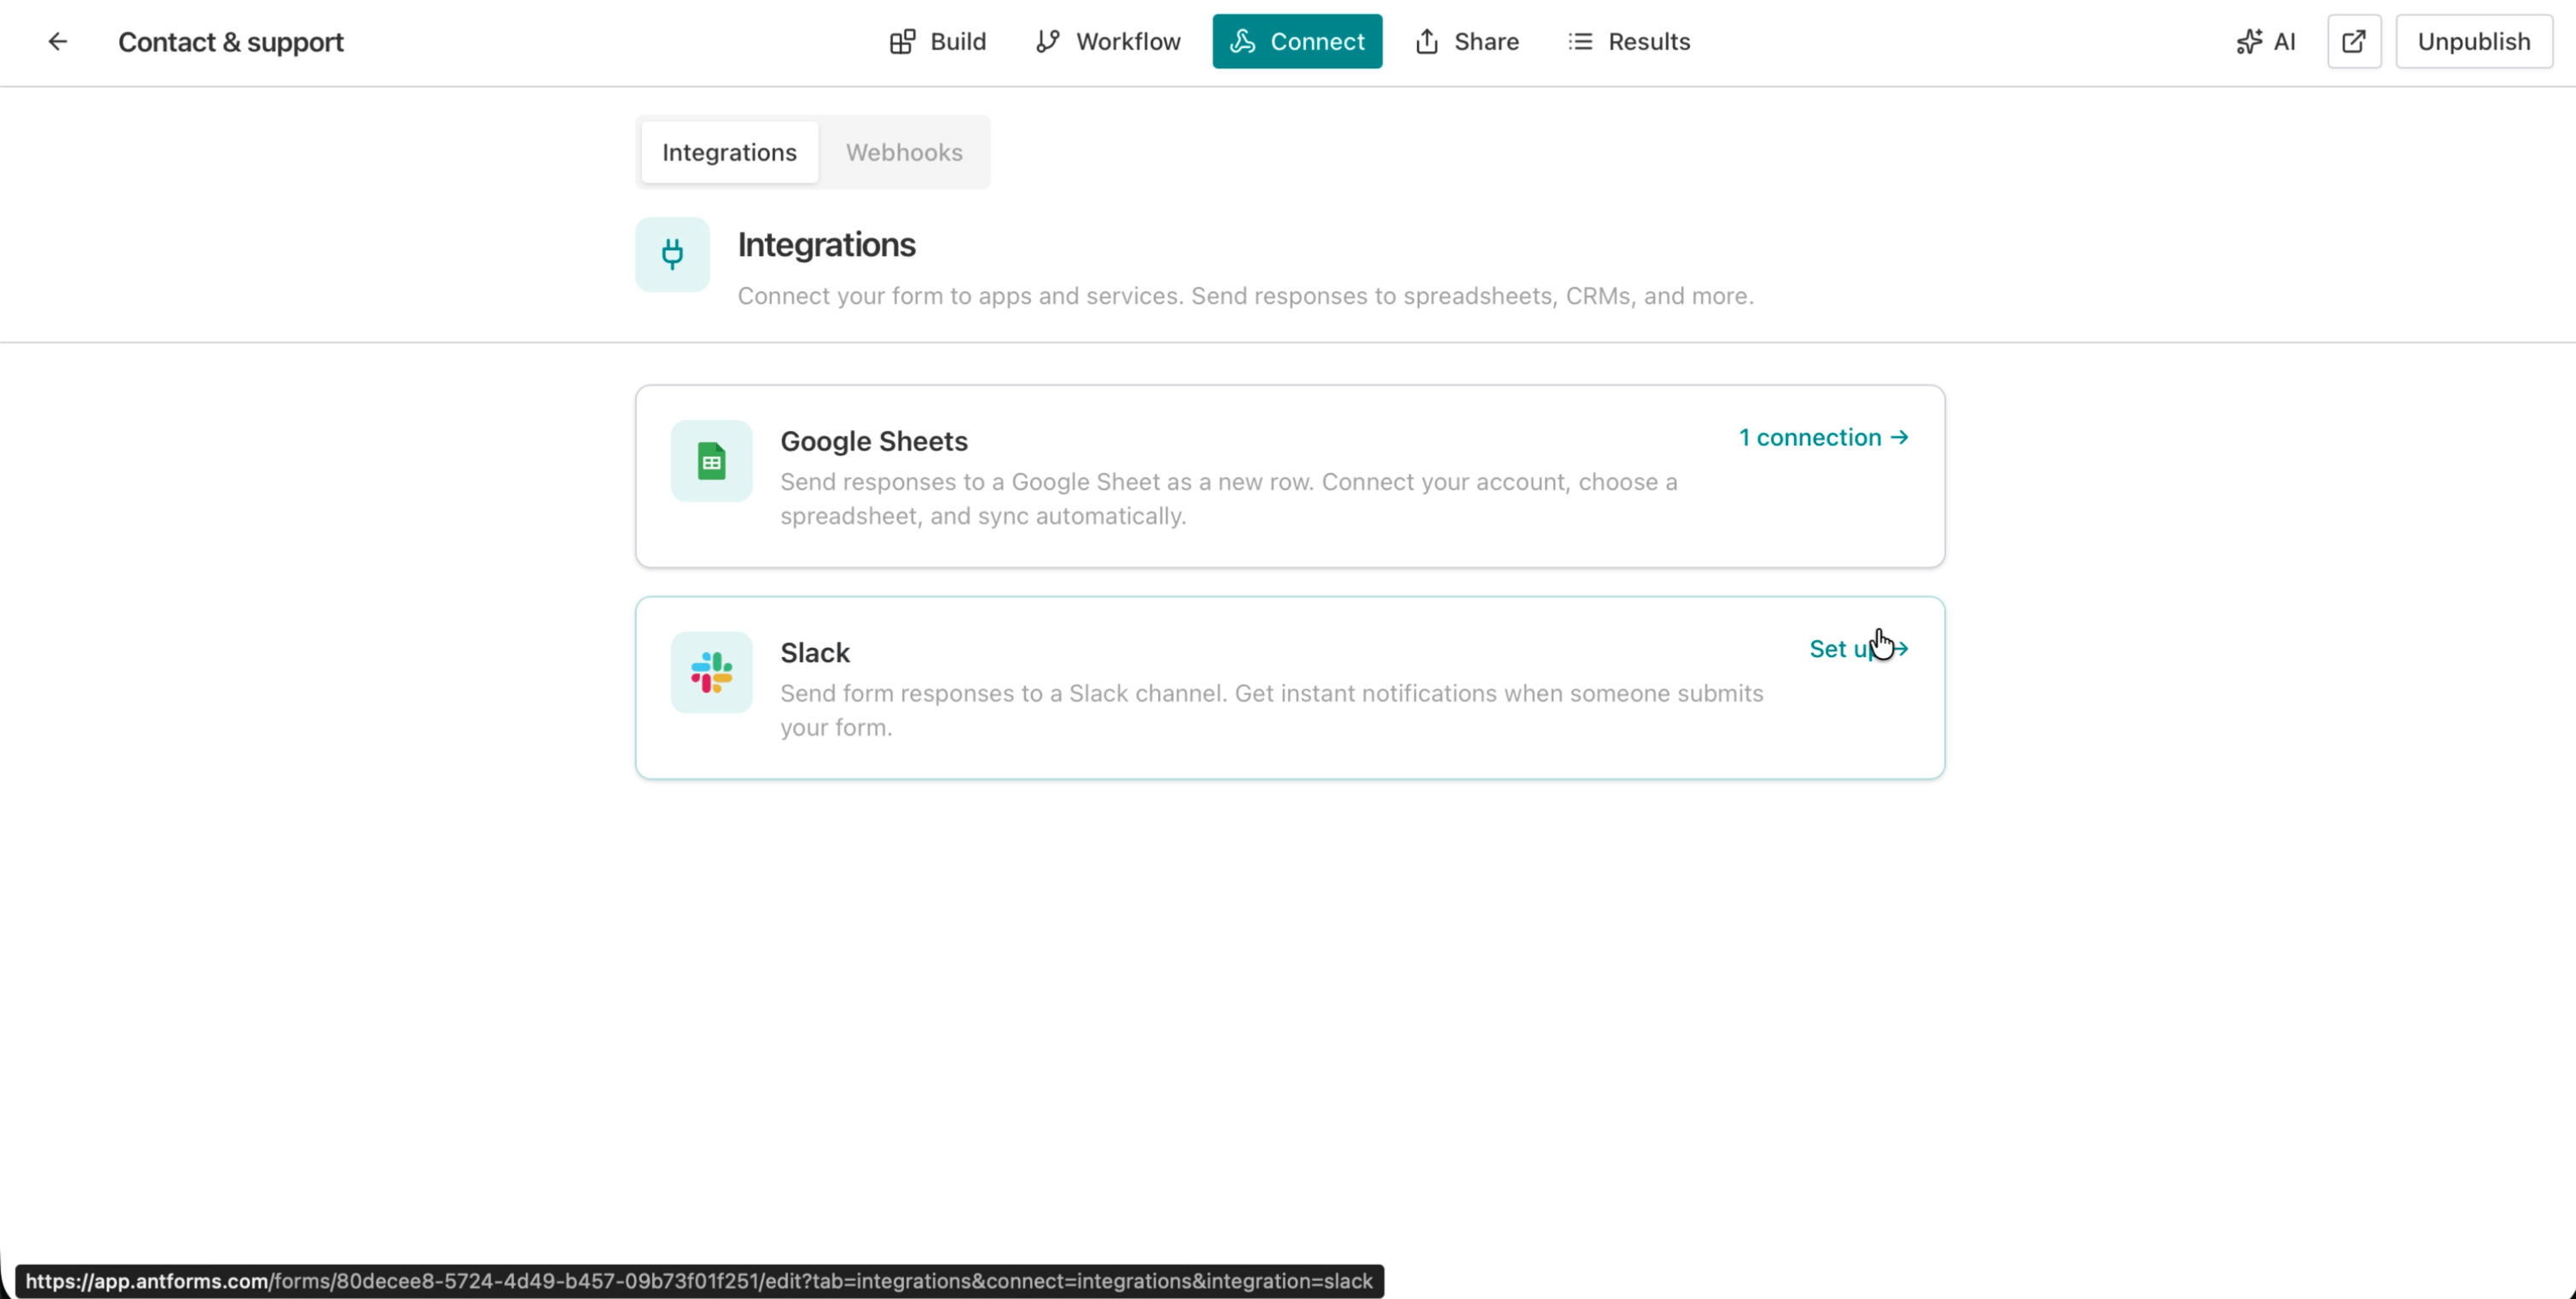This screenshot has width=2576, height=1299.
Task: Open the external link preview icon
Action: click(2354, 41)
